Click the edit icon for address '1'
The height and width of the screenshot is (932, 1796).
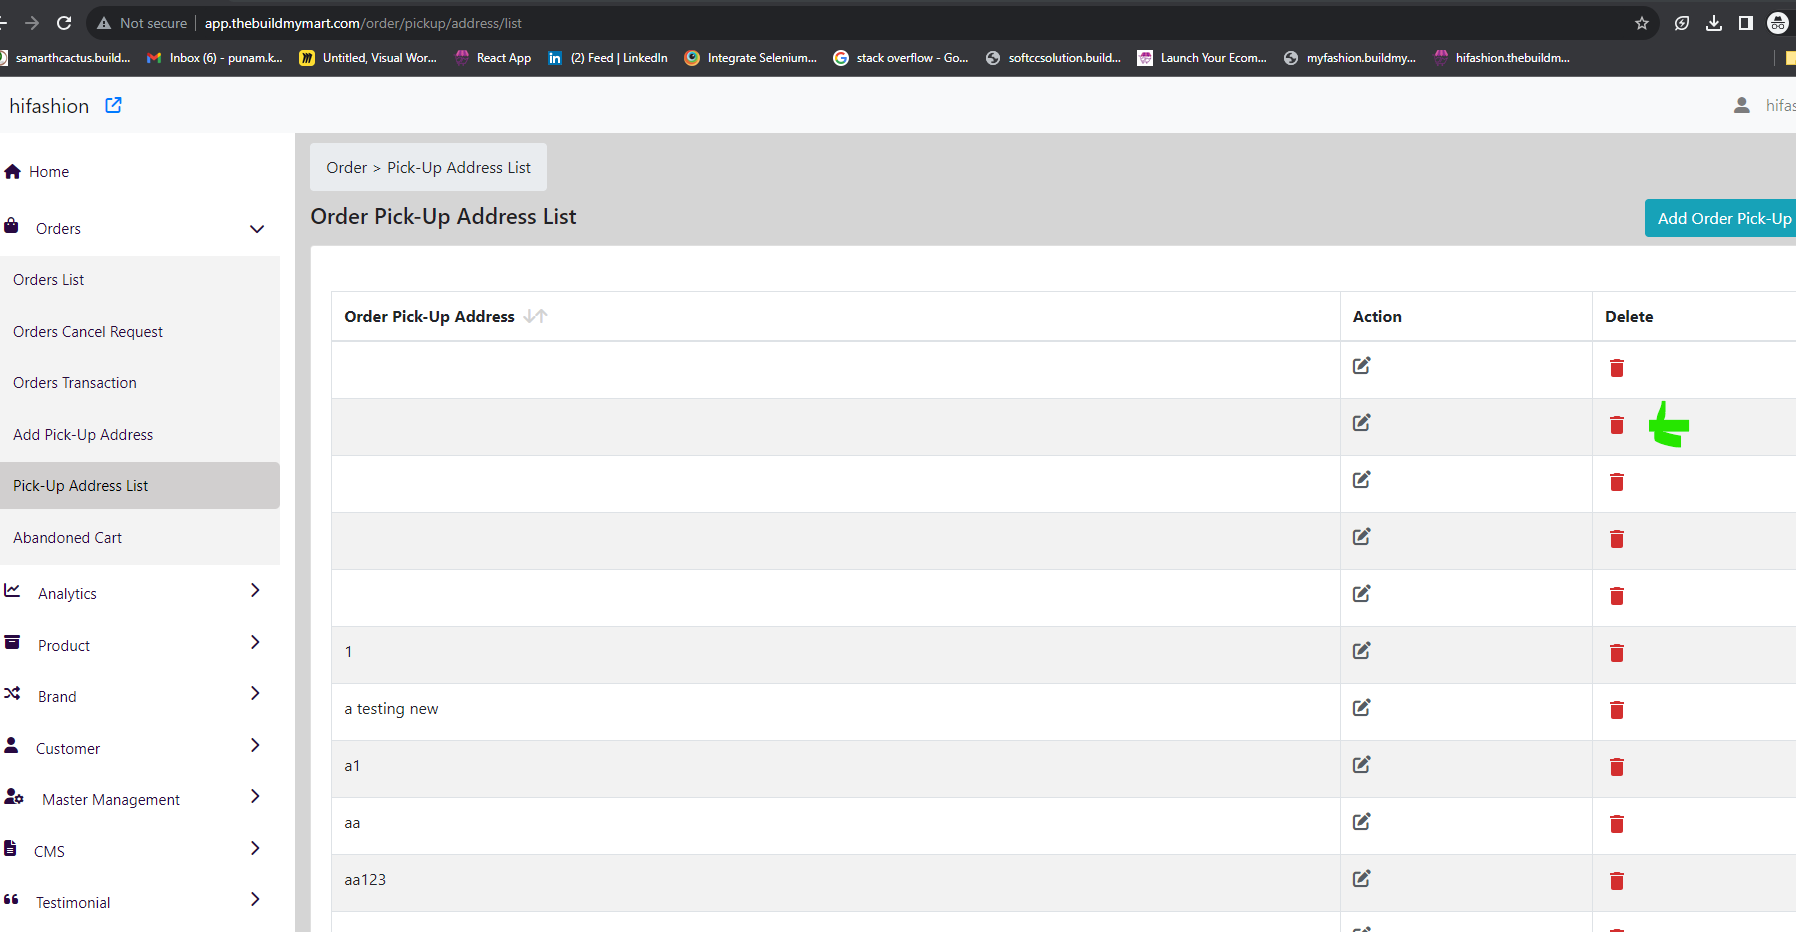coord(1361,651)
